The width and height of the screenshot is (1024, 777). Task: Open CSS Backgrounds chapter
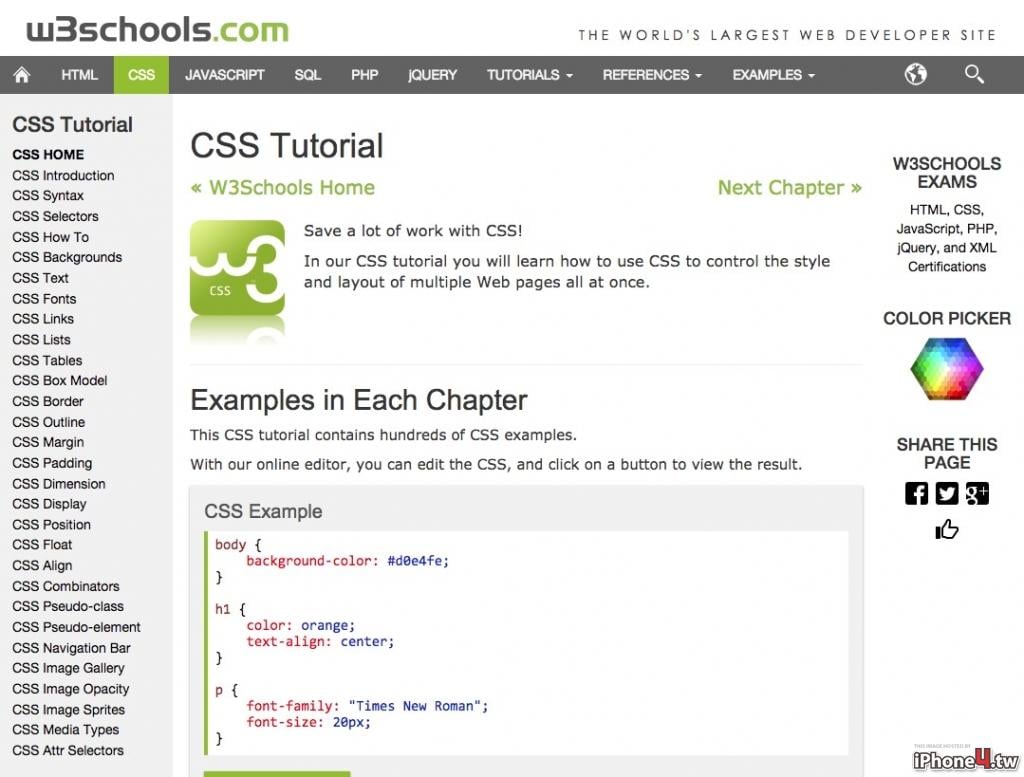pyautogui.click(x=67, y=257)
